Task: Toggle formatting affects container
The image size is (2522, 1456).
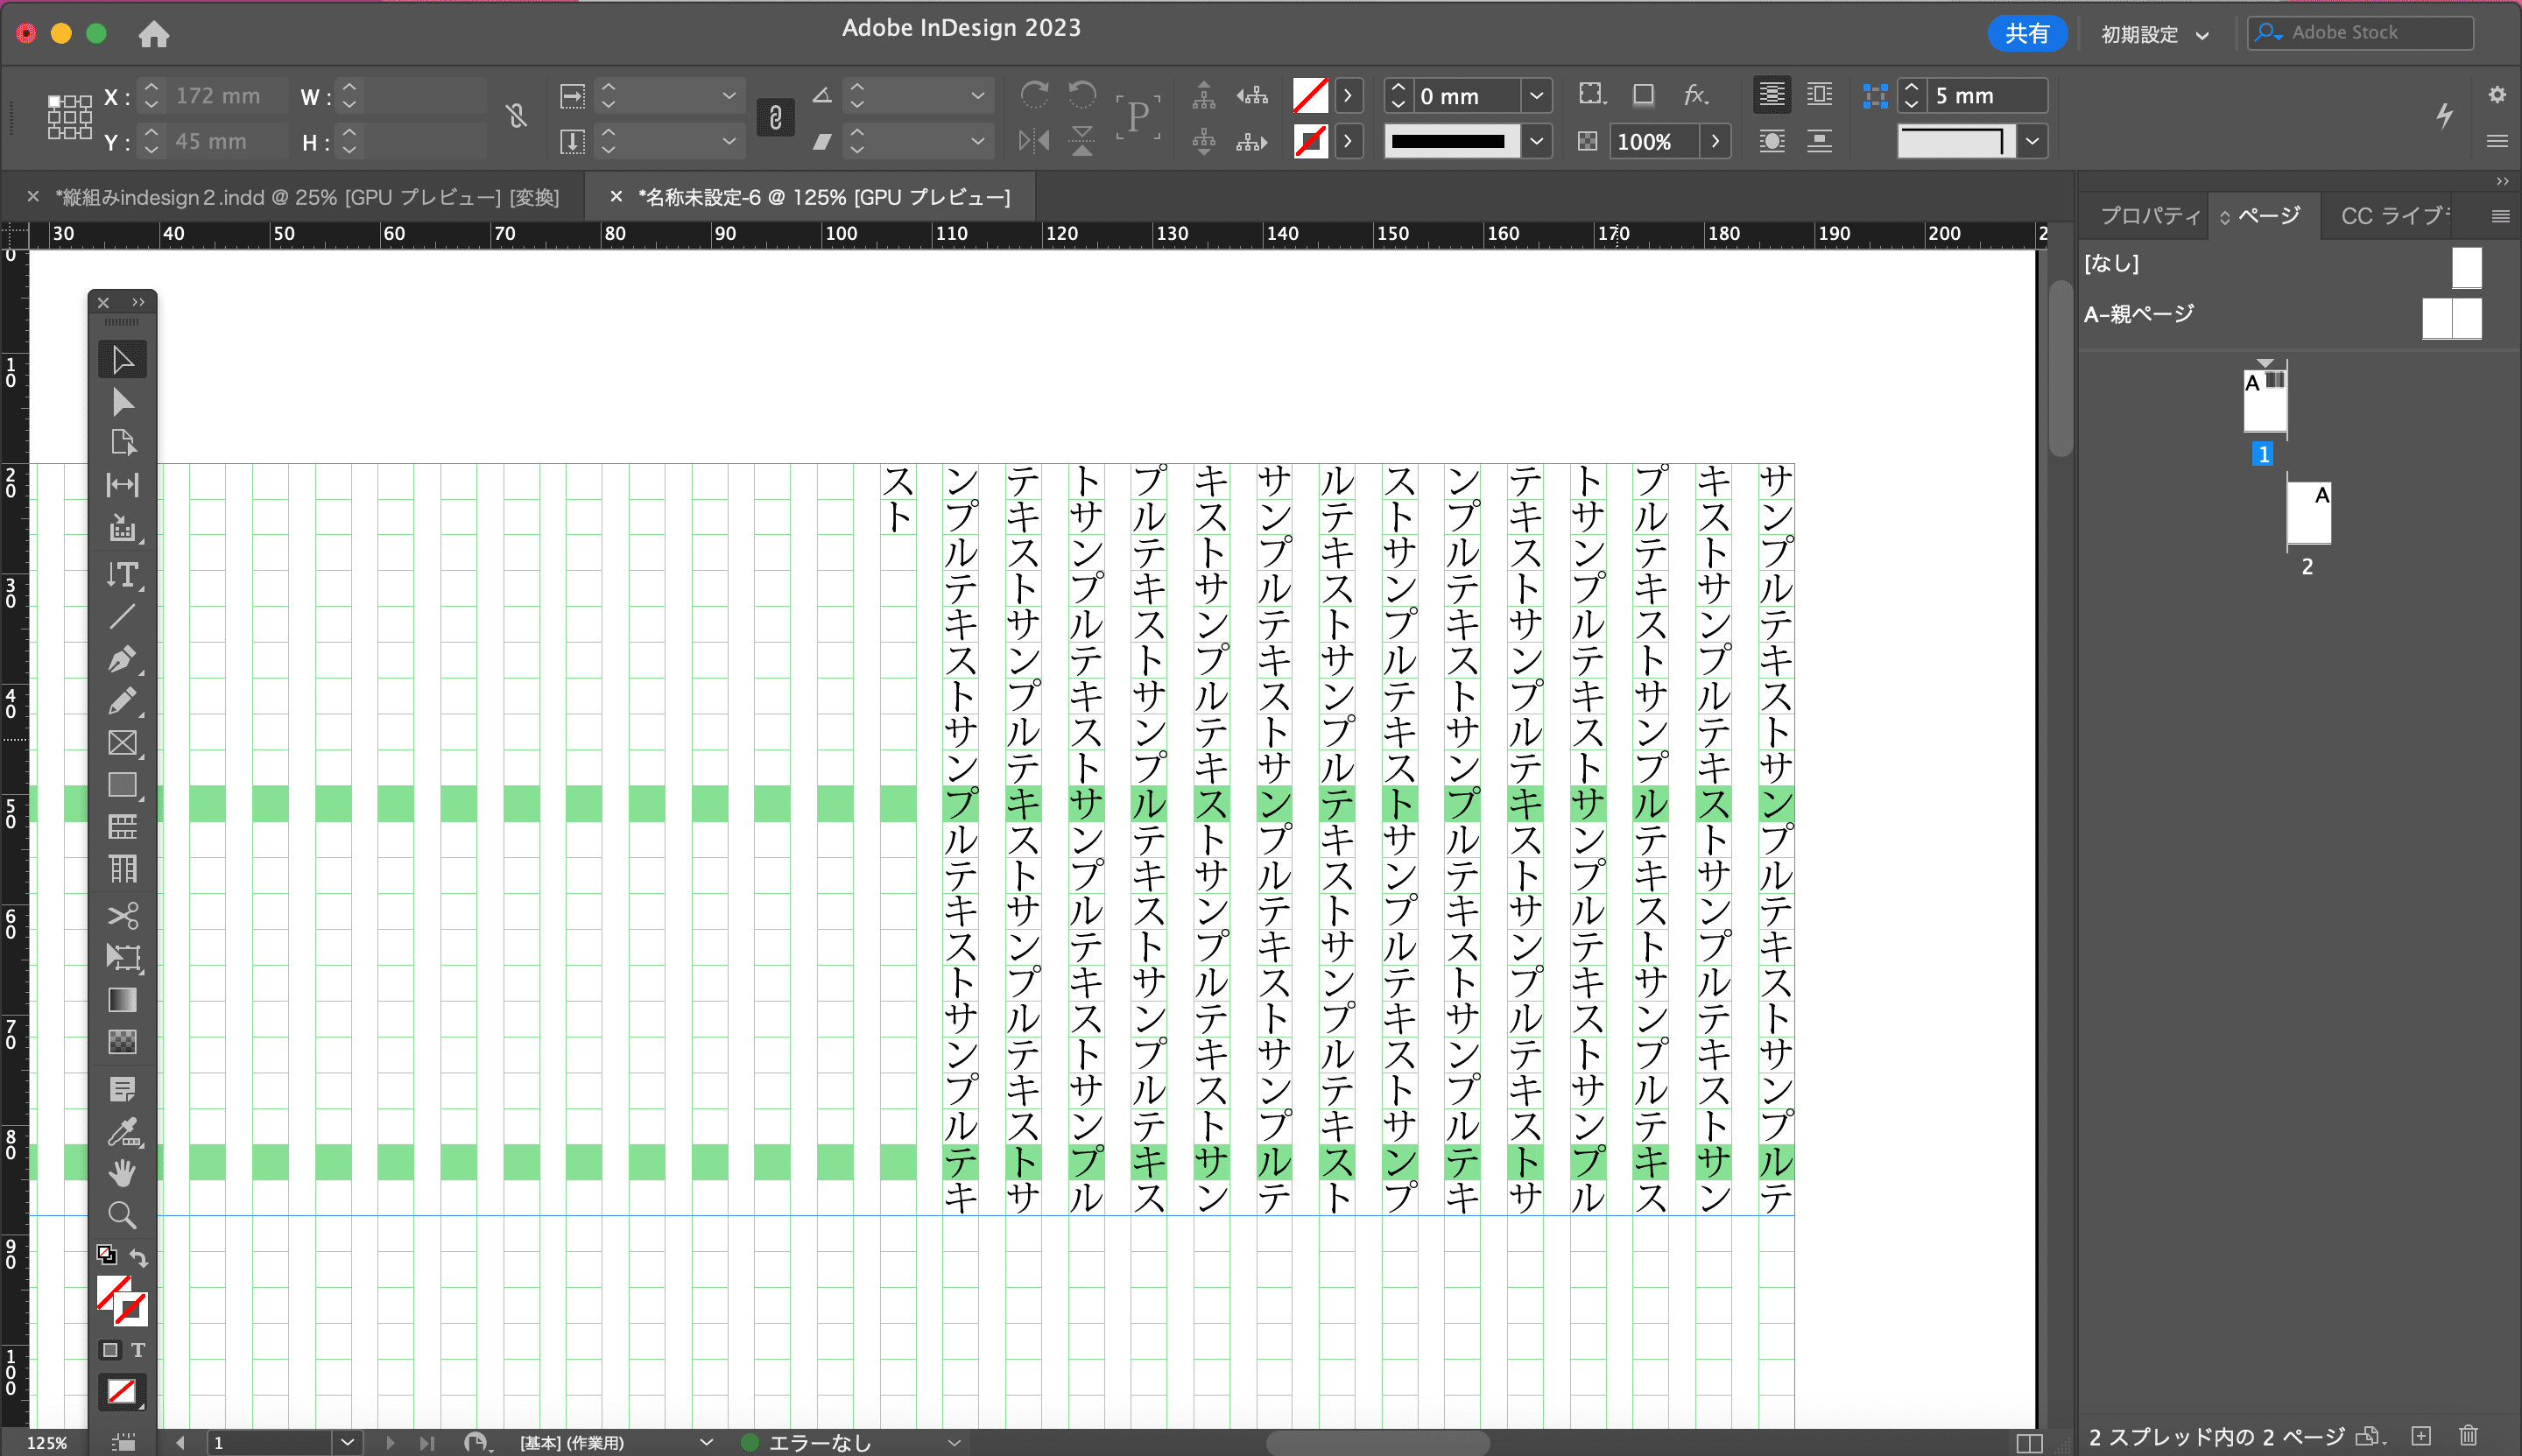Action: [x=110, y=1350]
